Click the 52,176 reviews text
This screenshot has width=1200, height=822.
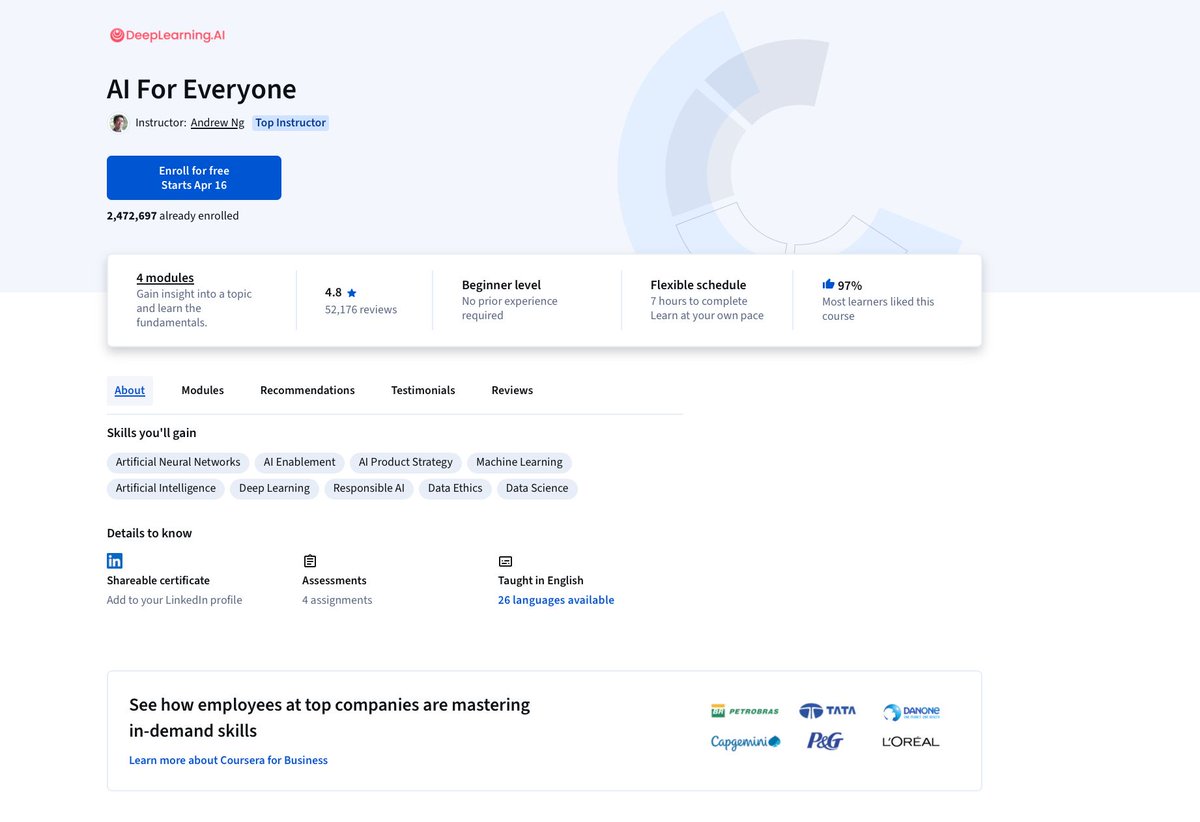coord(361,310)
